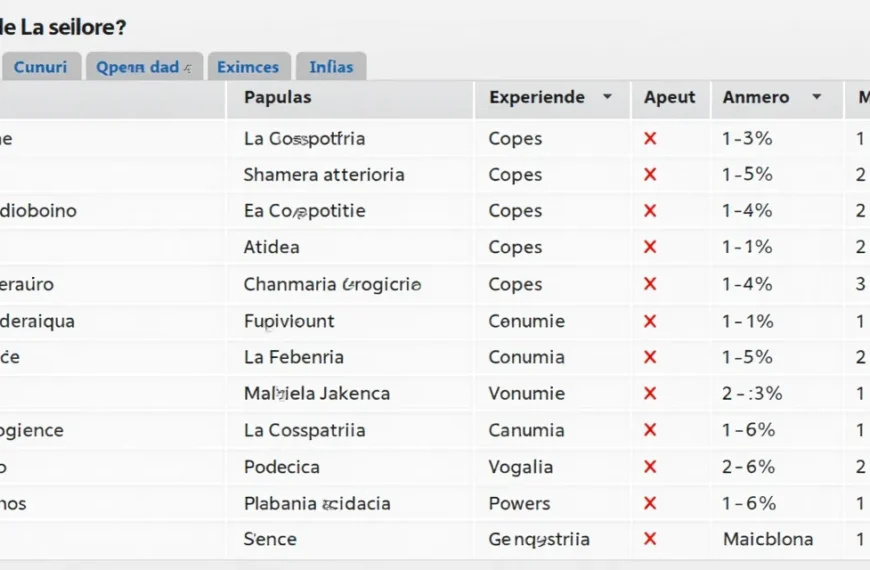Click the red X for Plabania acidacia
Viewport: 870px width, 570px height.
pyautogui.click(x=650, y=503)
